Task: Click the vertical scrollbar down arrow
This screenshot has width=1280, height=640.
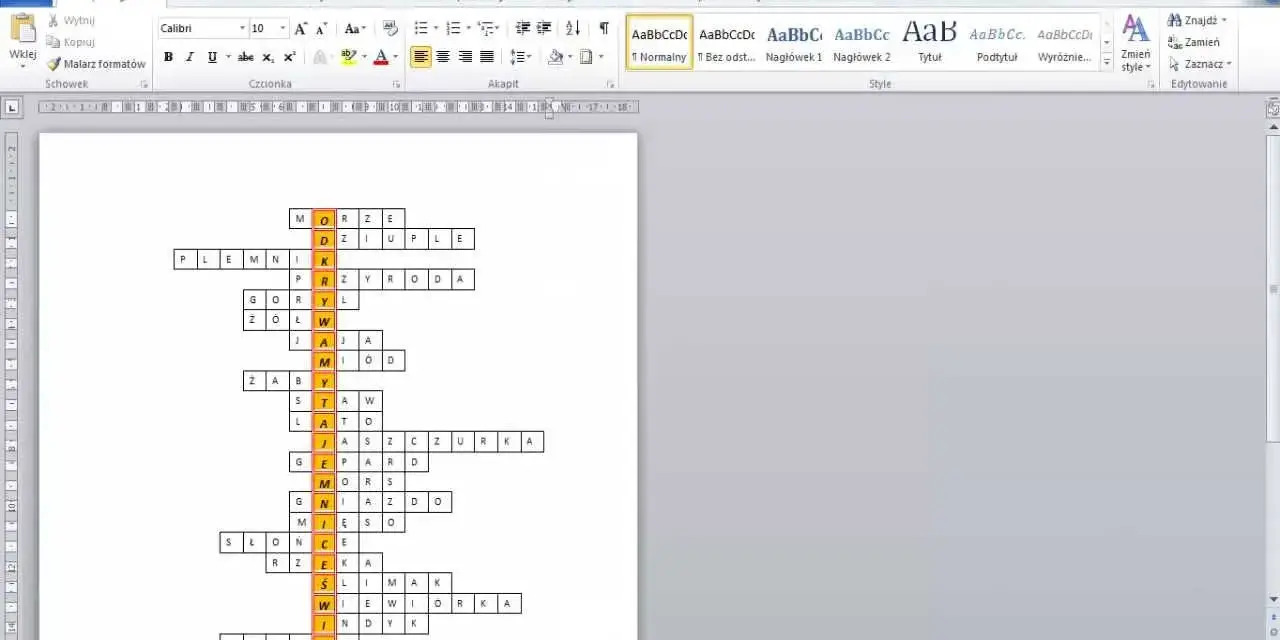Action: [1272, 599]
